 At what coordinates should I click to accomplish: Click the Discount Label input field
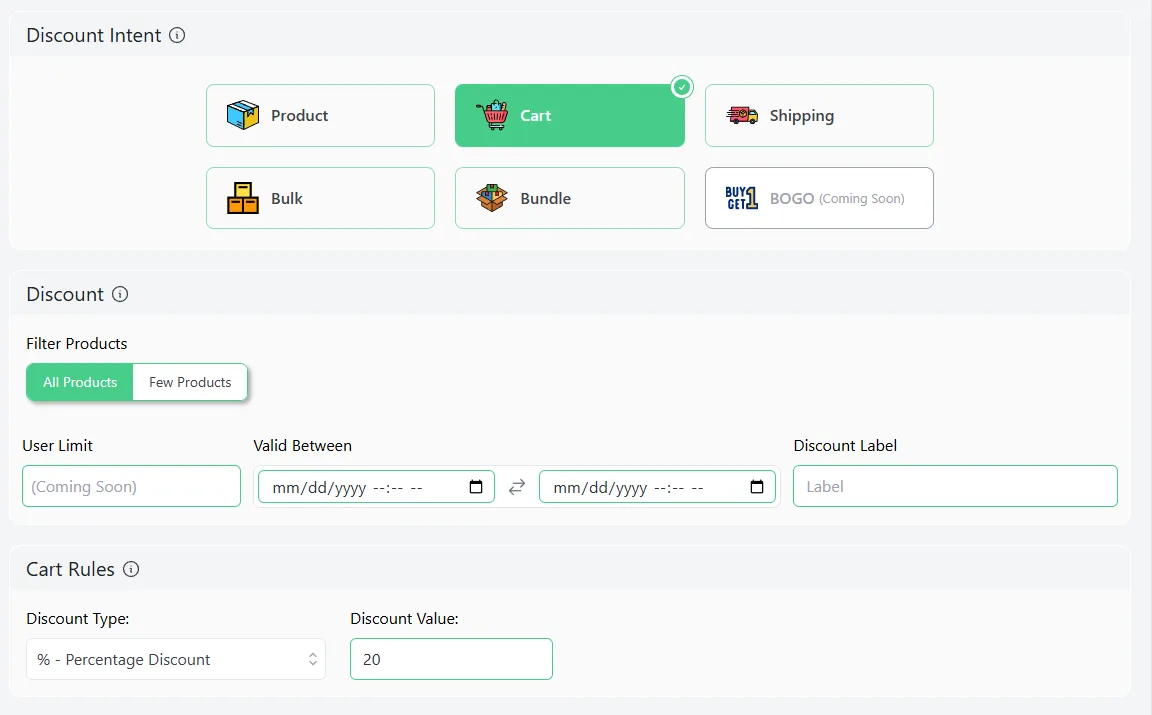[955, 486]
